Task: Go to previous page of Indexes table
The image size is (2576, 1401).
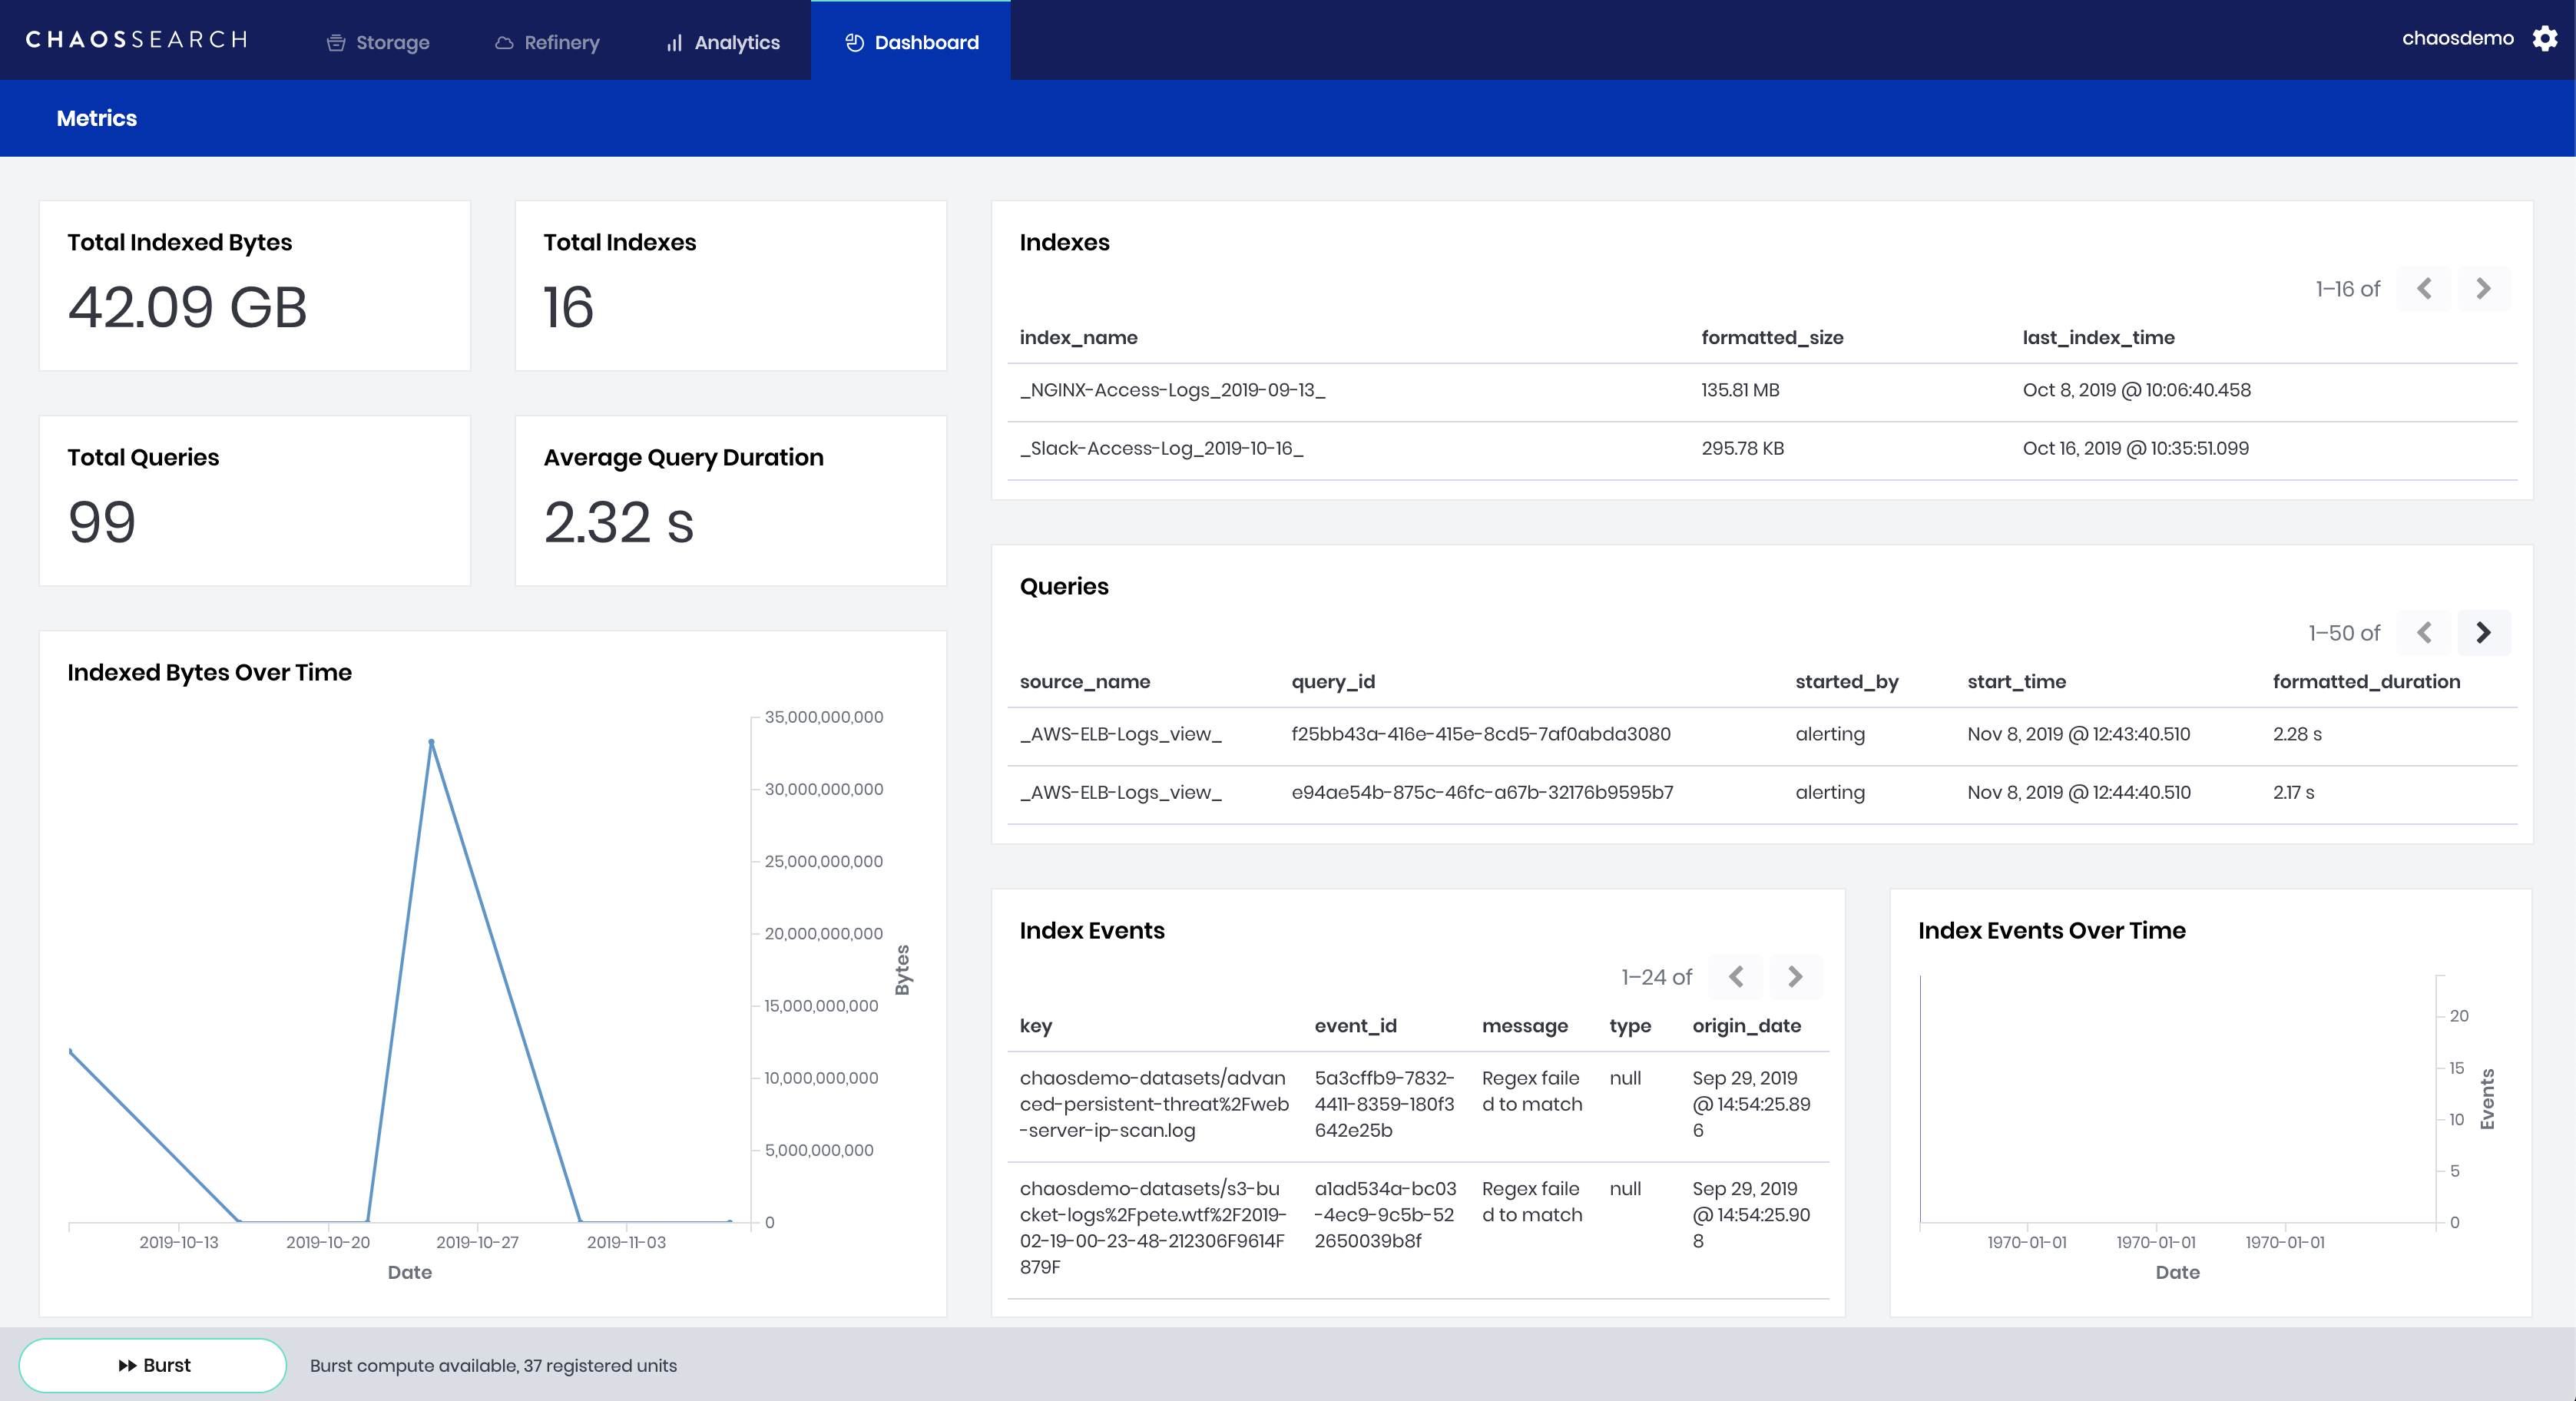Action: (2424, 289)
